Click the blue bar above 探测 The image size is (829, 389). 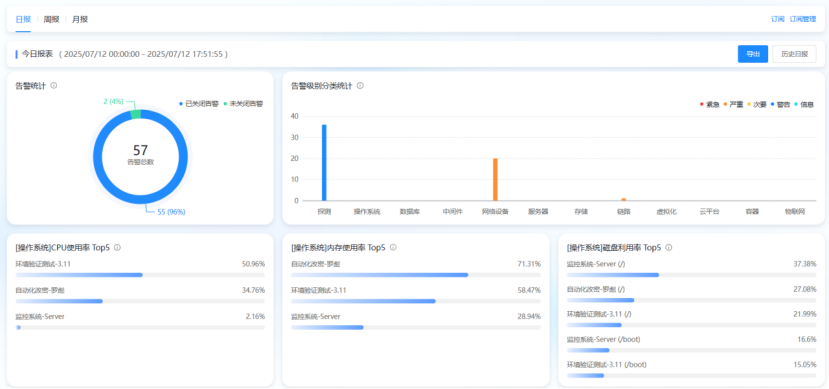coord(324,163)
